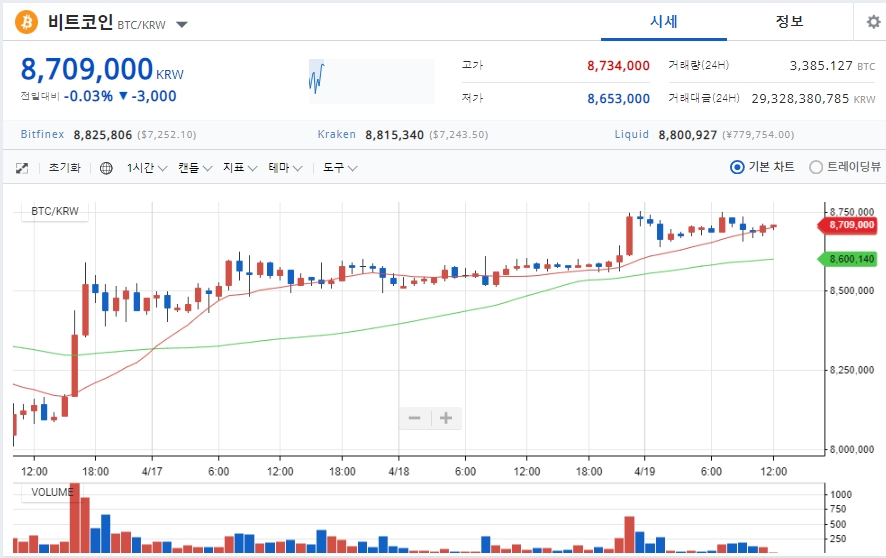Viewport: 886px width, 558px height.
Task: Click the globe timezone icon
Action: (107, 168)
